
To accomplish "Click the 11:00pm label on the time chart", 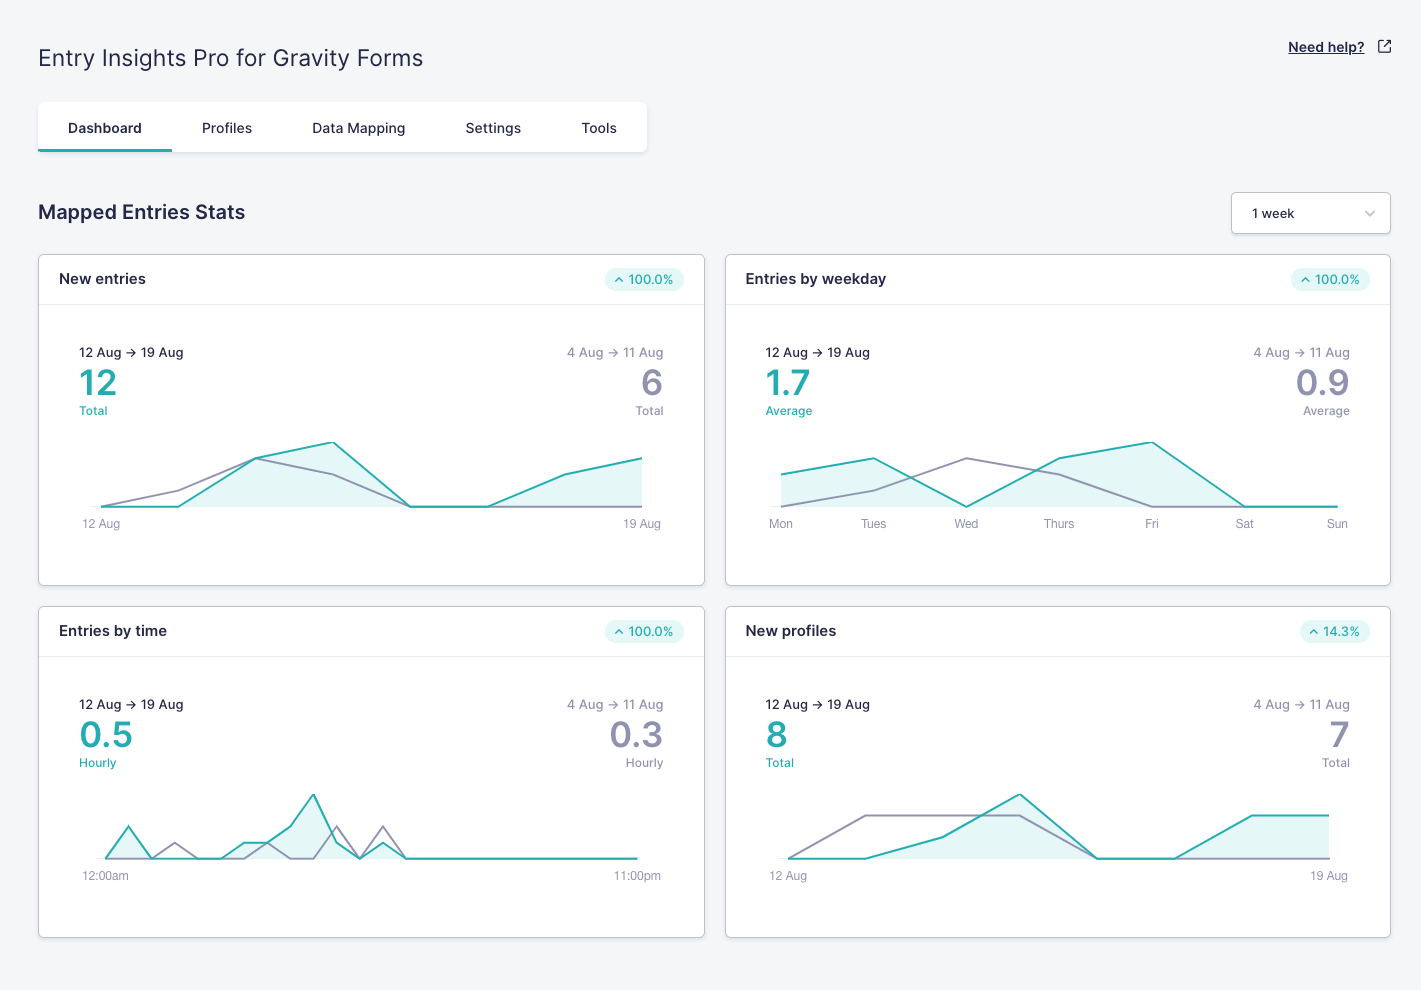I will click(637, 876).
